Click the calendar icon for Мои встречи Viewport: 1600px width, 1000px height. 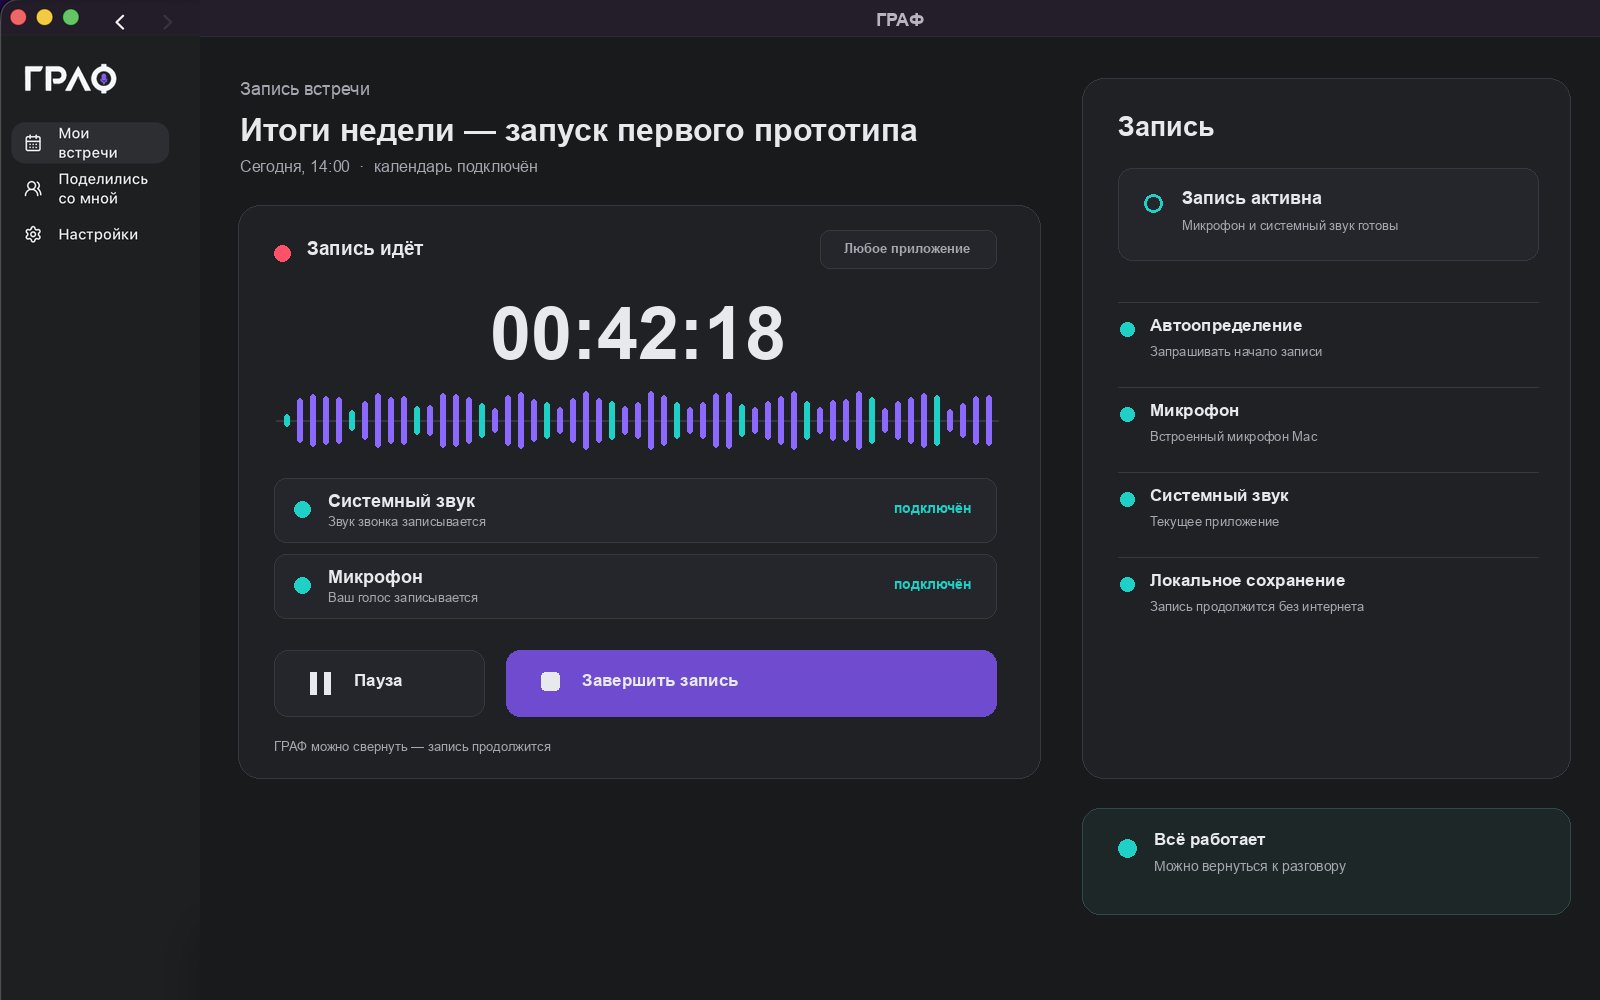(x=33, y=143)
